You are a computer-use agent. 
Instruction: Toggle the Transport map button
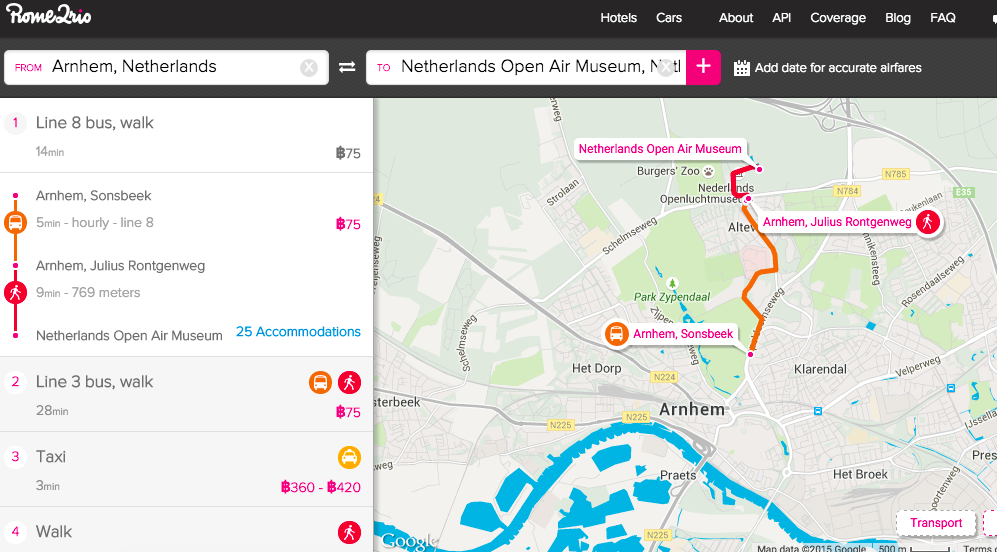coord(936,523)
